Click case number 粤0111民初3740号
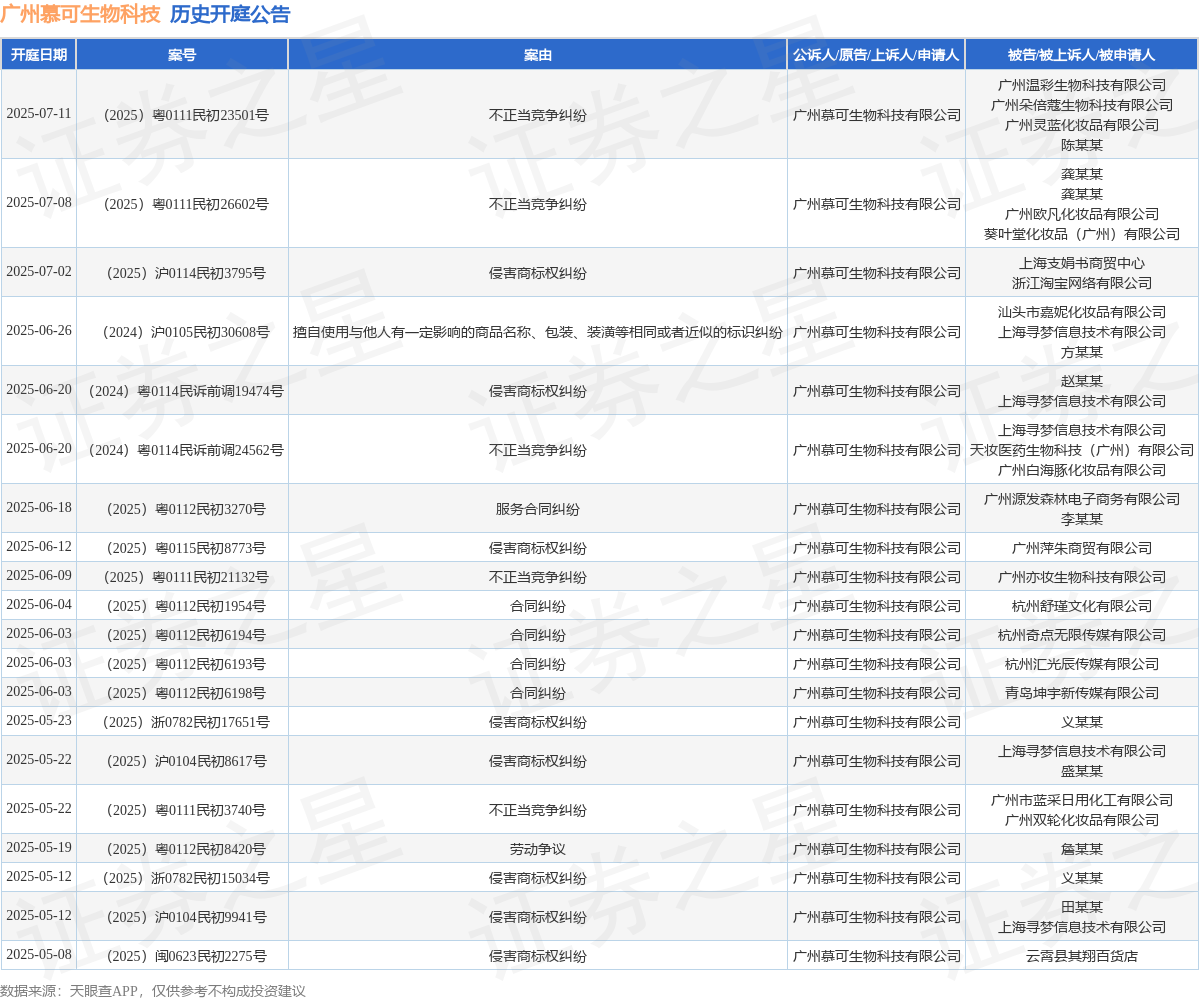This screenshot has height=1000, width=1199. [186, 810]
